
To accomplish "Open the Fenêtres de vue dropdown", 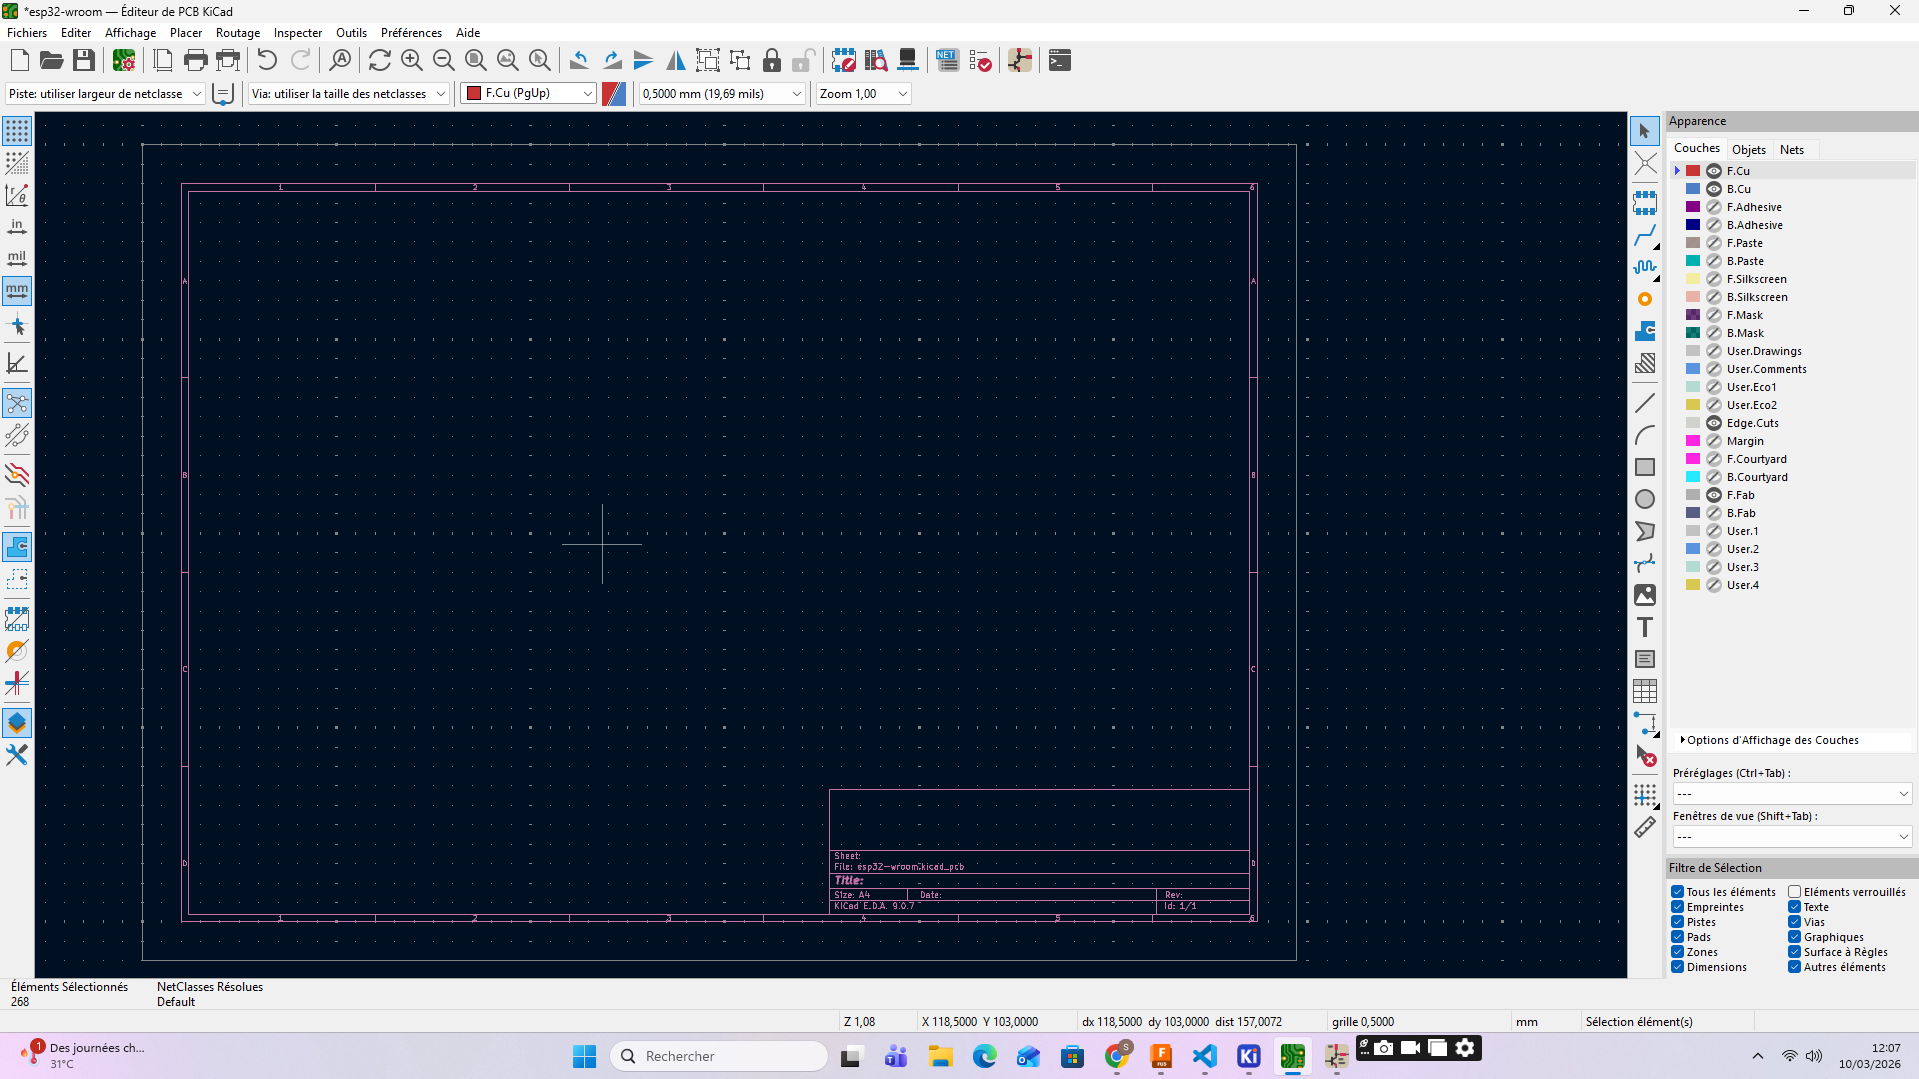I will point(1792,837).
